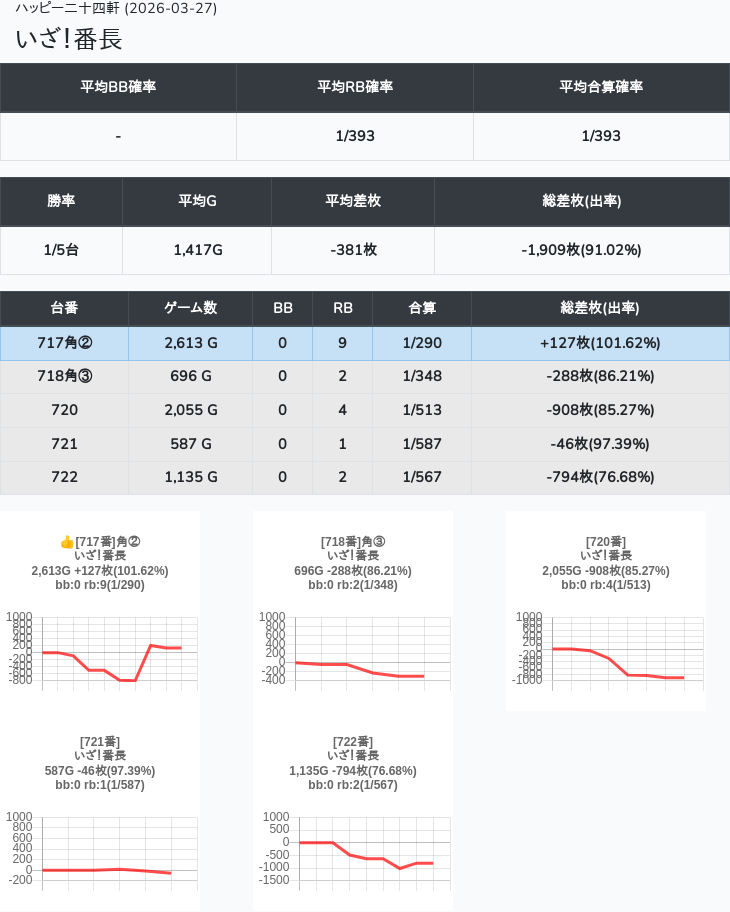Sort by the ゲーム数 column header
The width and height of the screenshot is (730, 912).
coord(190,308)
